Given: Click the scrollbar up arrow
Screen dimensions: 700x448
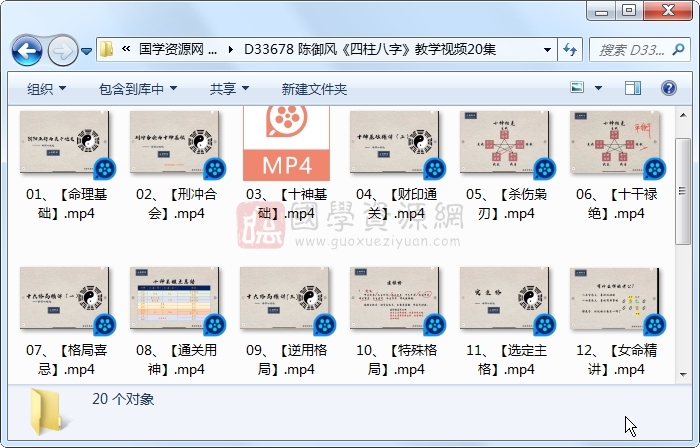Looking at the screenshot, I should pos(683,115).
